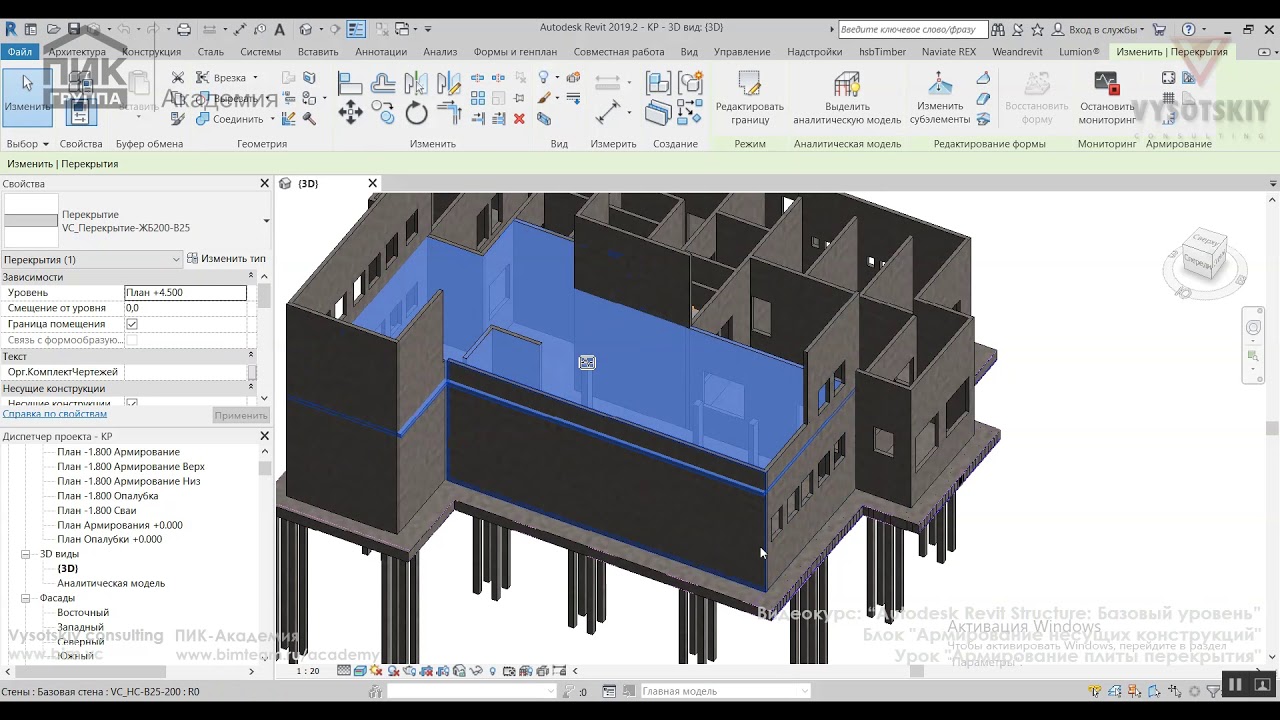Open the Выбор panel dropdown
This screenshot has height=720, width=1280.
point(27,144)
